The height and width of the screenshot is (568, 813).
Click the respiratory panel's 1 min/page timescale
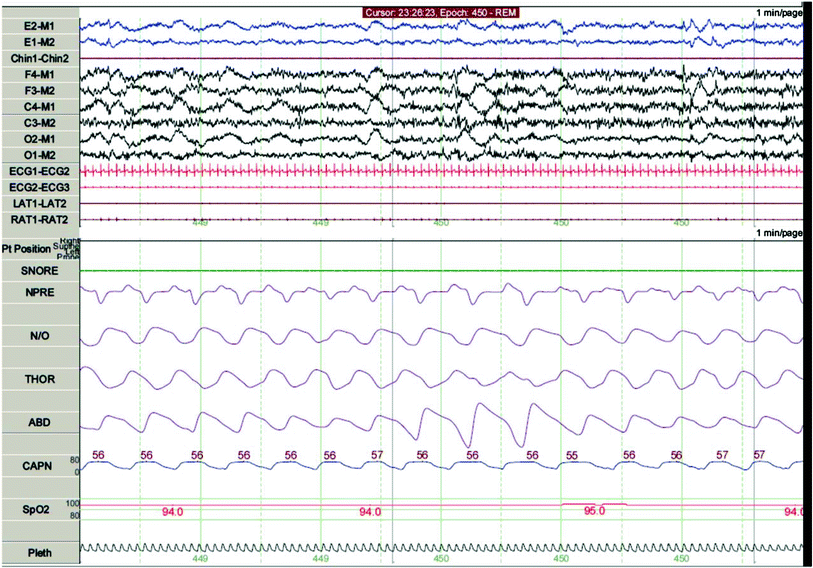coord(779,233)
